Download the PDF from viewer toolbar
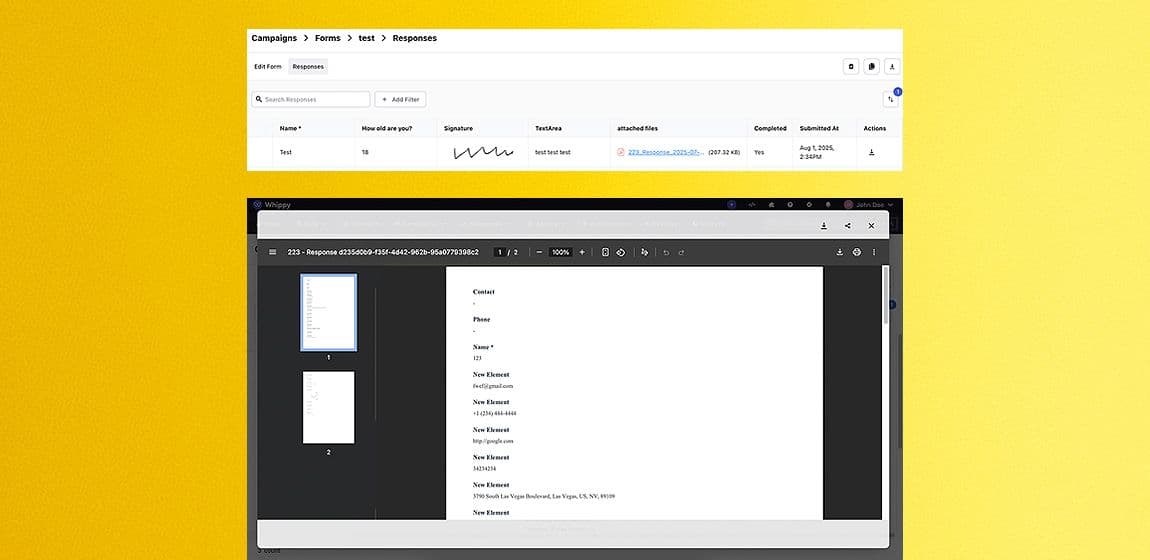This screenshot has height=560, width=1150. [840, 252]
